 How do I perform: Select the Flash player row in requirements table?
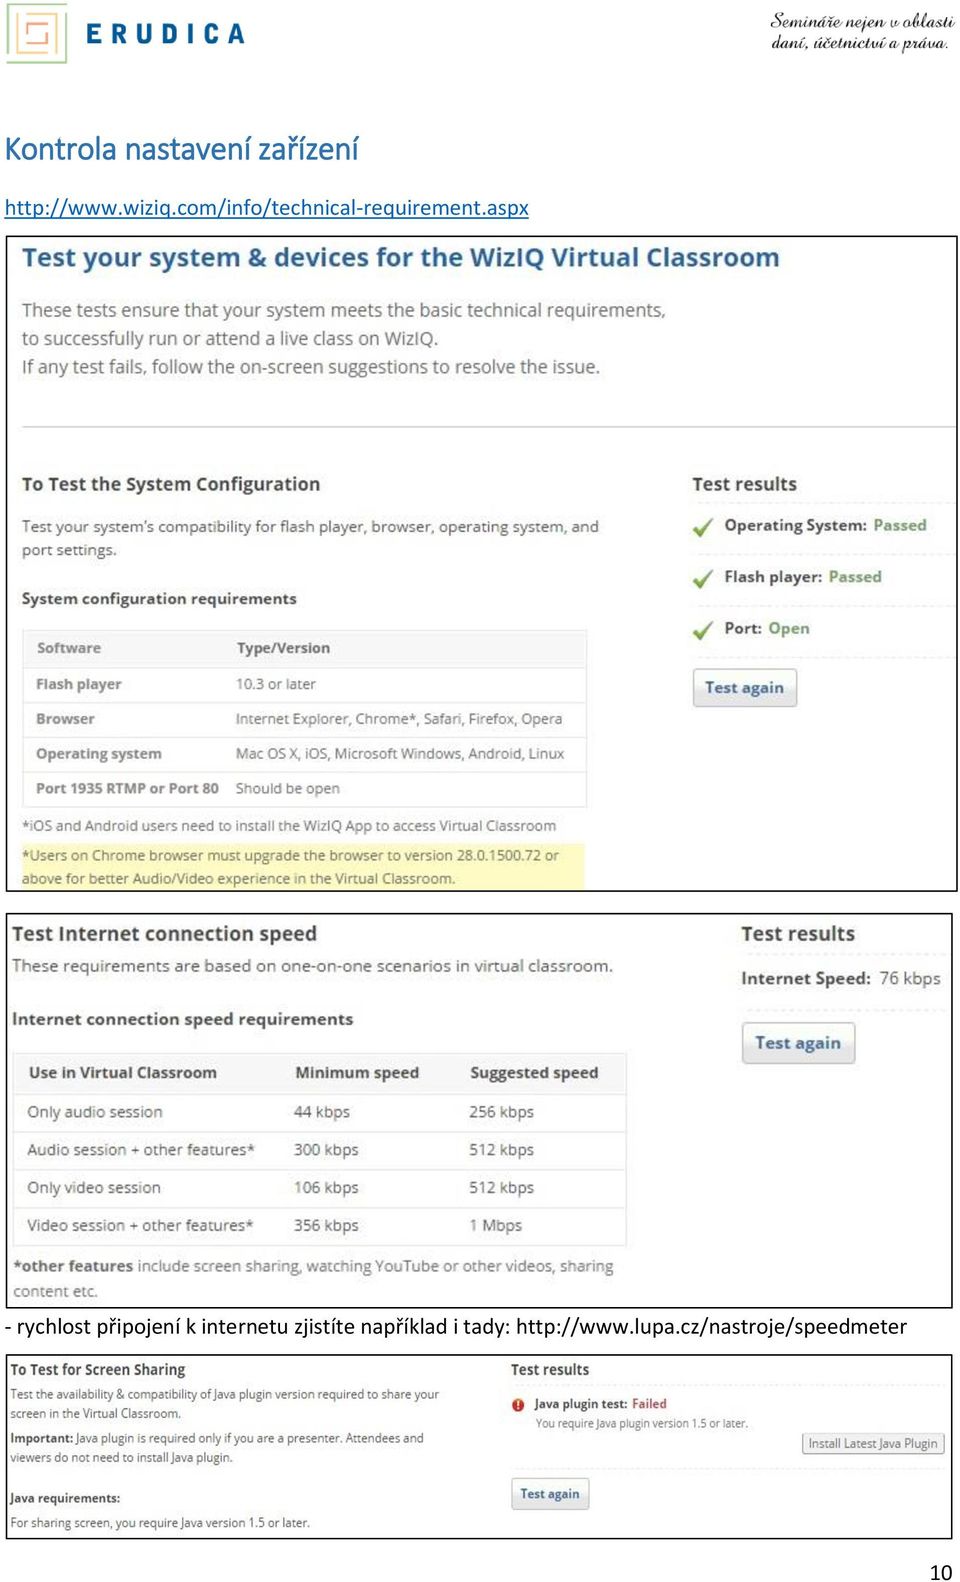pos(304,684)
